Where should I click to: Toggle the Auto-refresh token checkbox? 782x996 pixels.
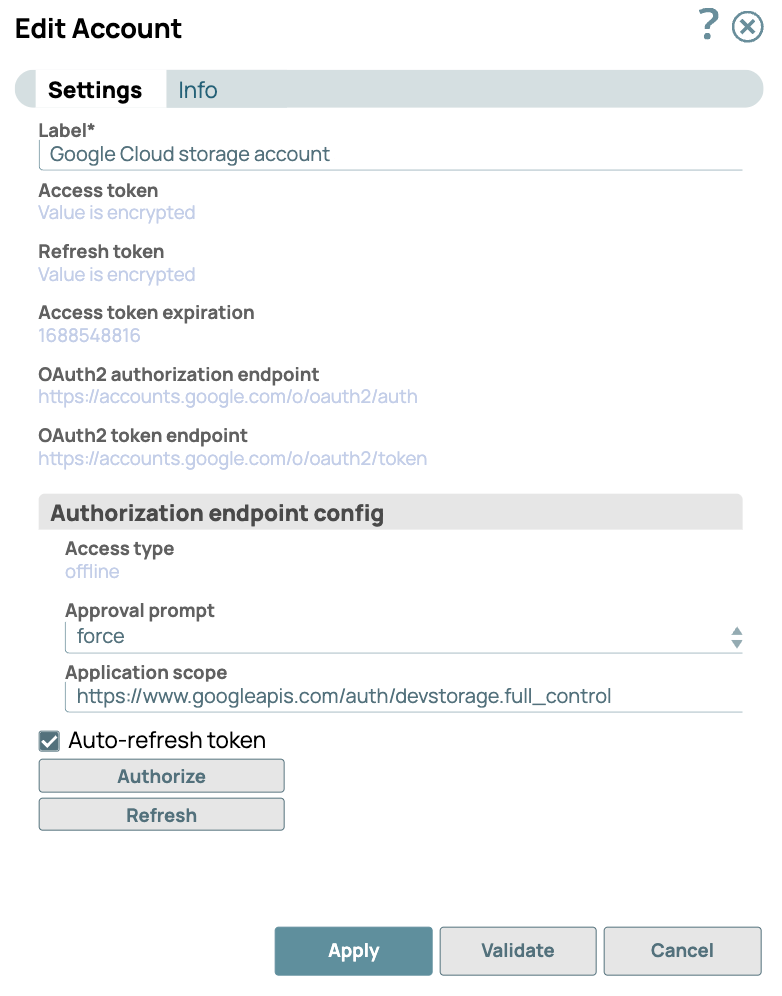tap(49, 741)
